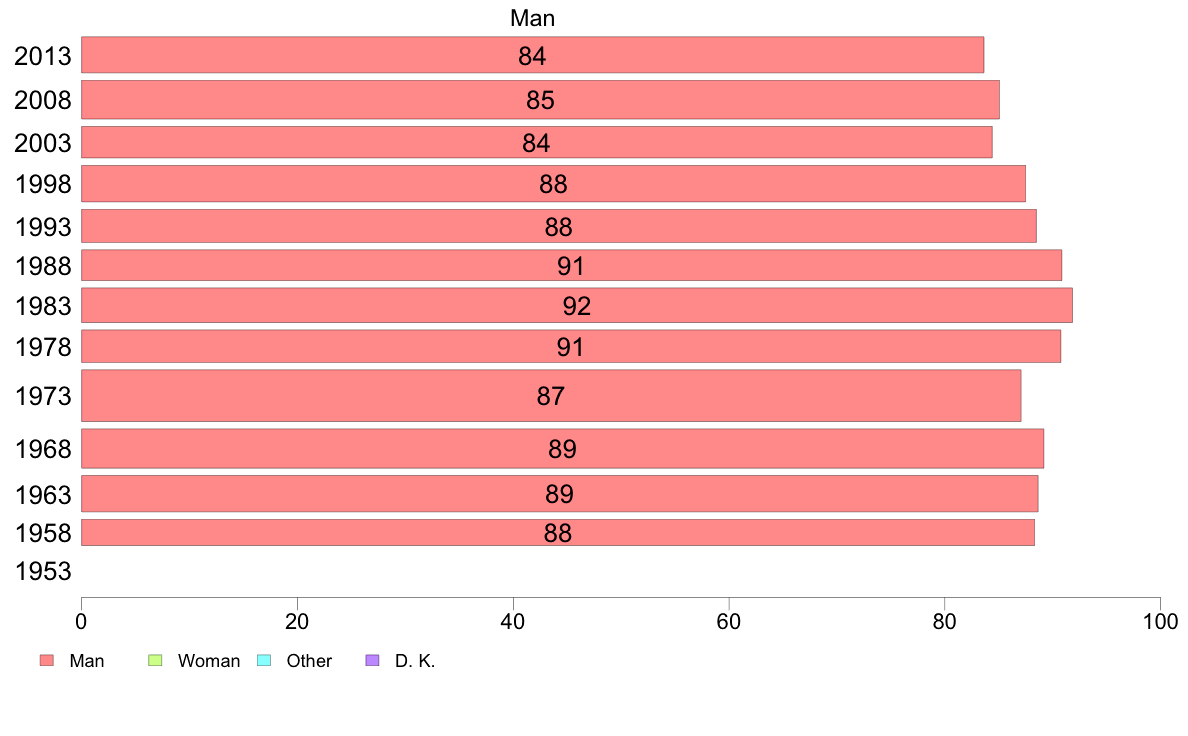Click the red Man legend swatch
1188x736 pixels.
pos(47,660)
